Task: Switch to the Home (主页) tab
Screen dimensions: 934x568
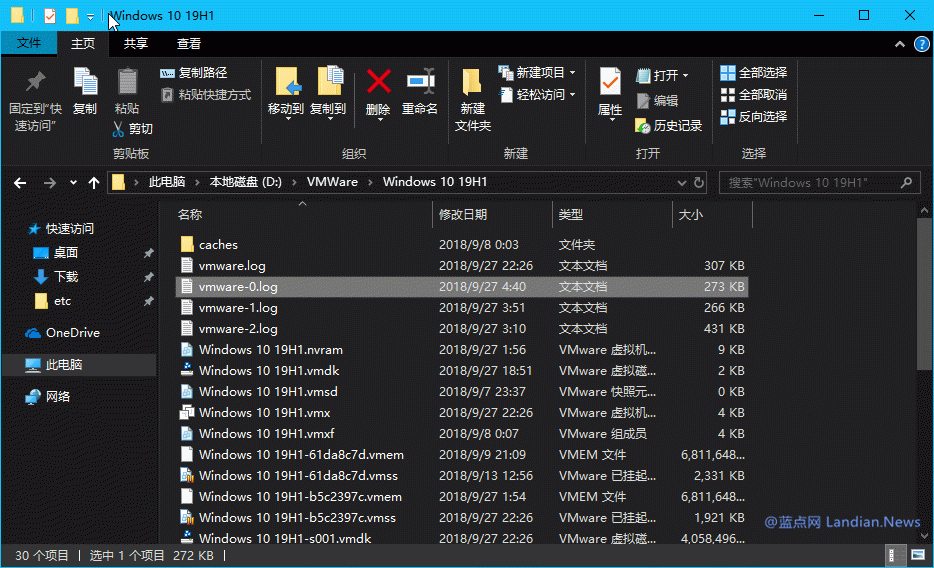Action: (x=83, y=43)
